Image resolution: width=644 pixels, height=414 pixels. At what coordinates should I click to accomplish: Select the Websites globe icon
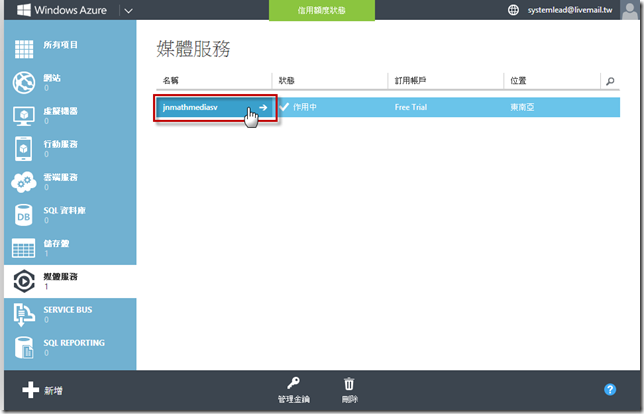click(x=24, y=82)
